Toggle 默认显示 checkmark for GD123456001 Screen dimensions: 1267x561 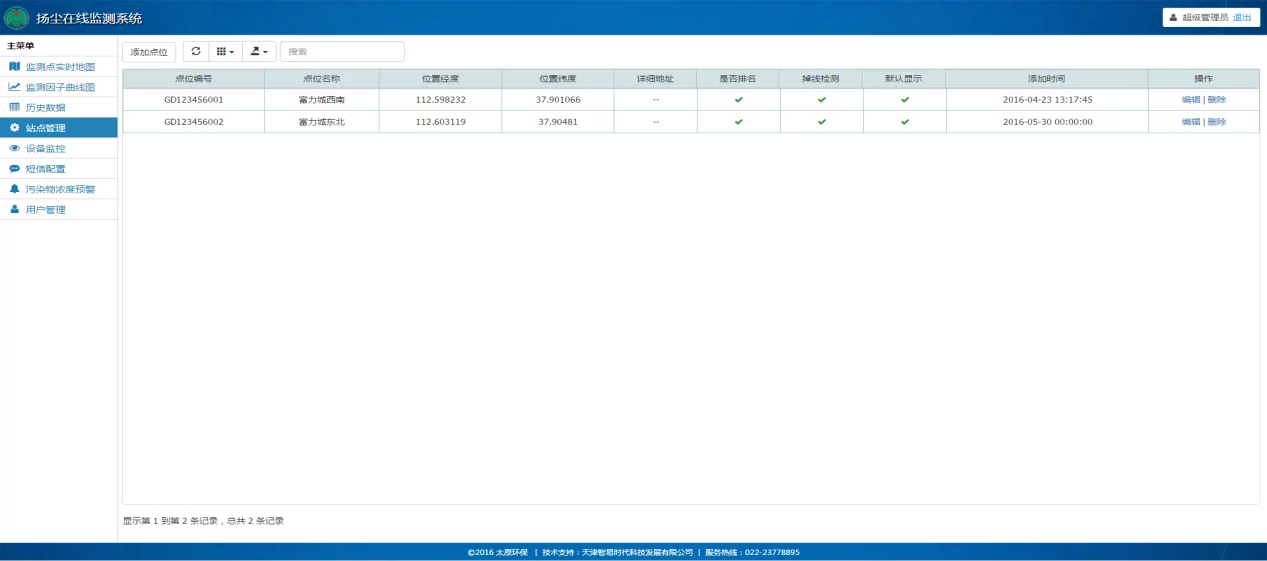pos(904,100)
